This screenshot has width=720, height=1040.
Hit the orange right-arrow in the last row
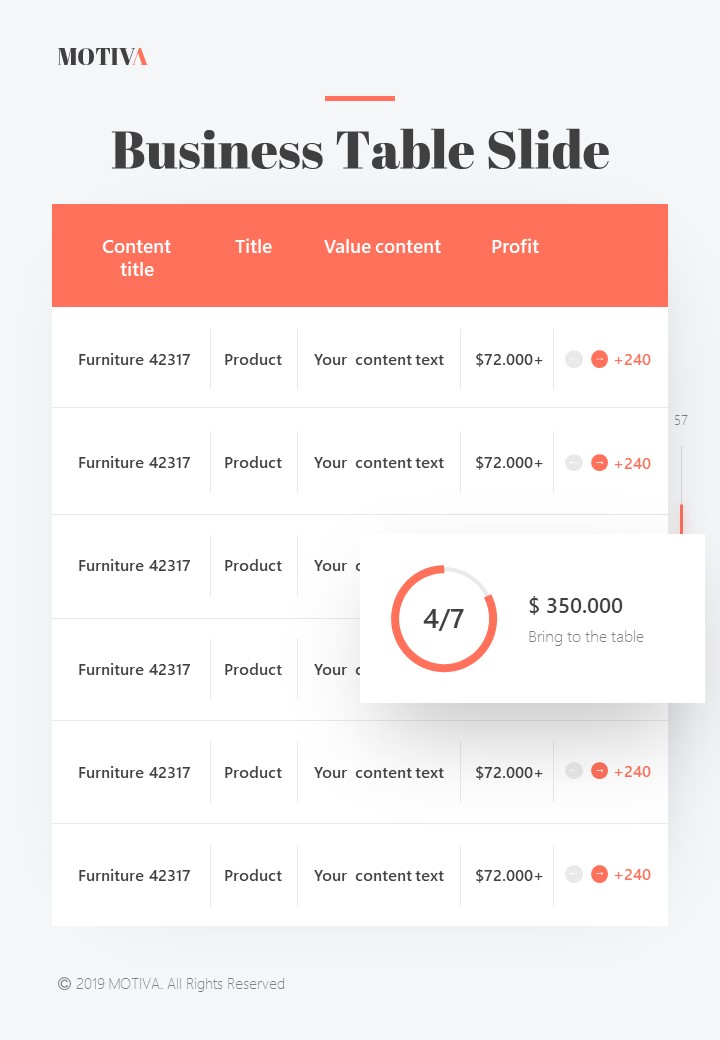(599, 874)
